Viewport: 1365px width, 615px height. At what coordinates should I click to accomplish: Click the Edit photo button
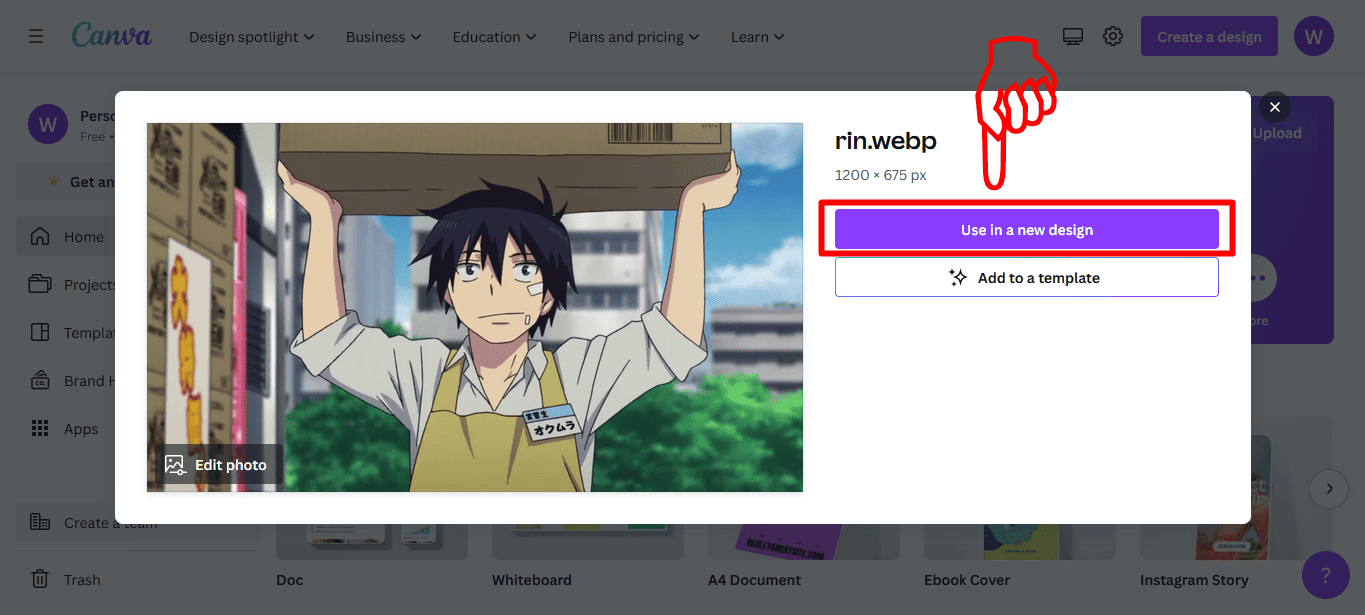point(216,465)
